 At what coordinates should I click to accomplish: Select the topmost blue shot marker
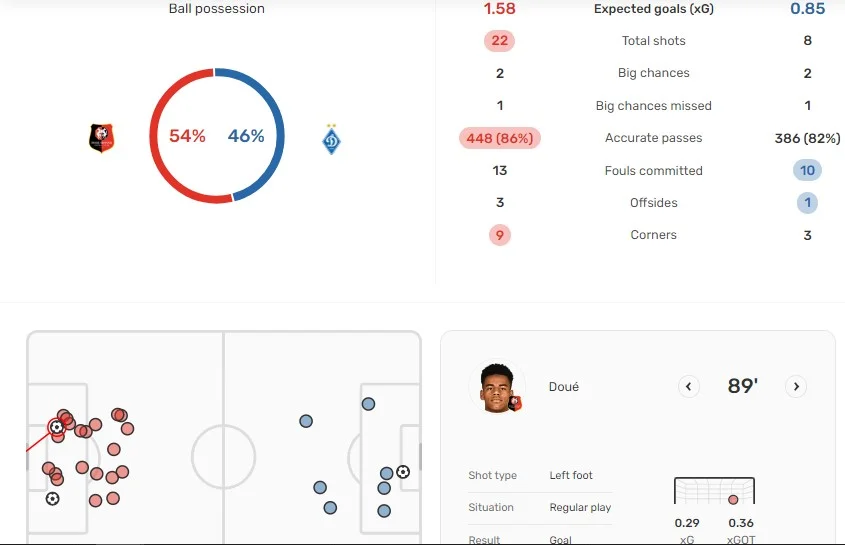(x=368, y=404)
